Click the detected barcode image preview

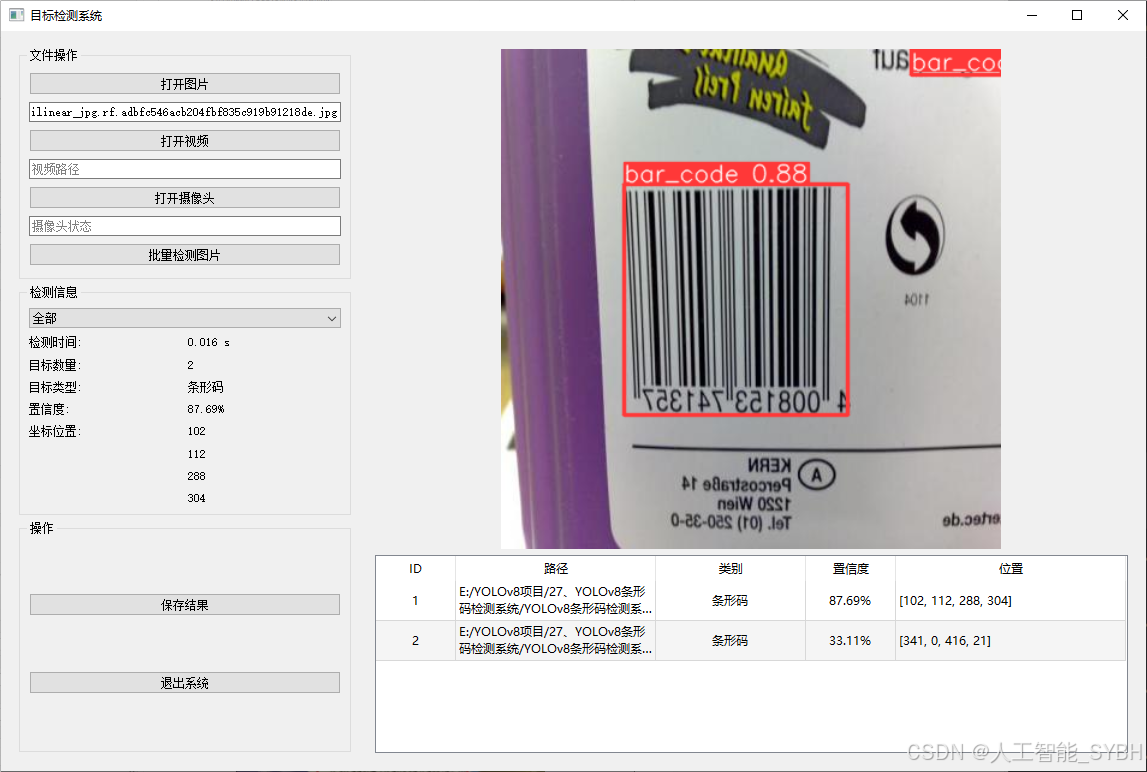tap(751, 299)
